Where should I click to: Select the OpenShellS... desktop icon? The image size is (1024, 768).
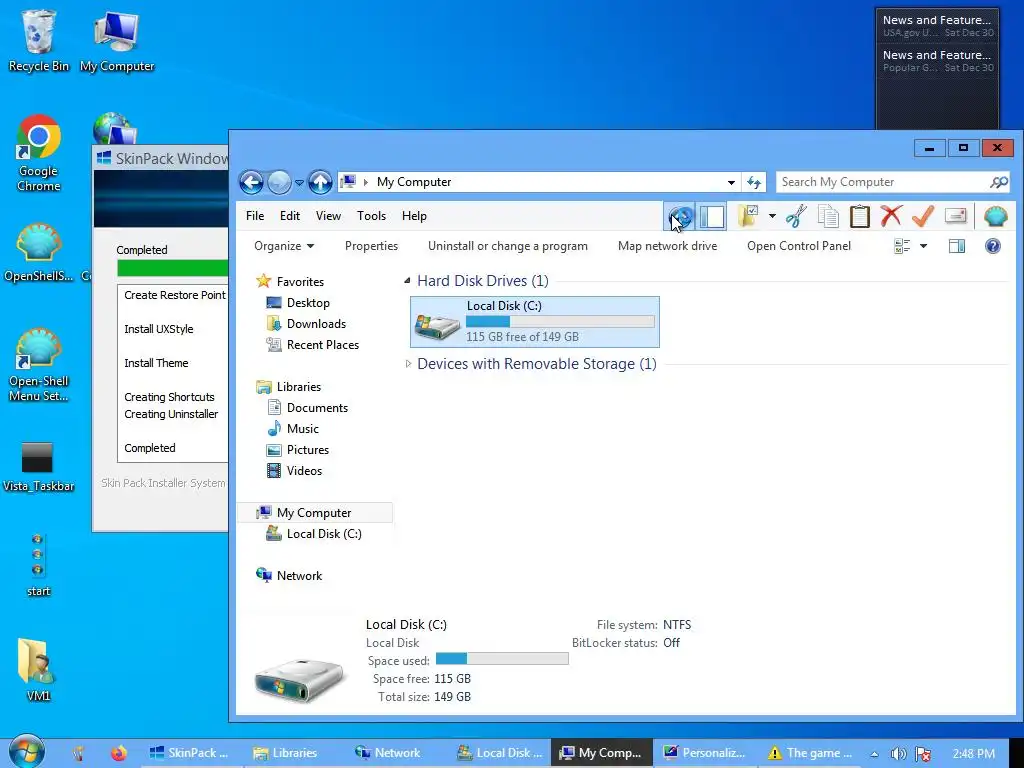pyautogui.click(x=39, y=253)
